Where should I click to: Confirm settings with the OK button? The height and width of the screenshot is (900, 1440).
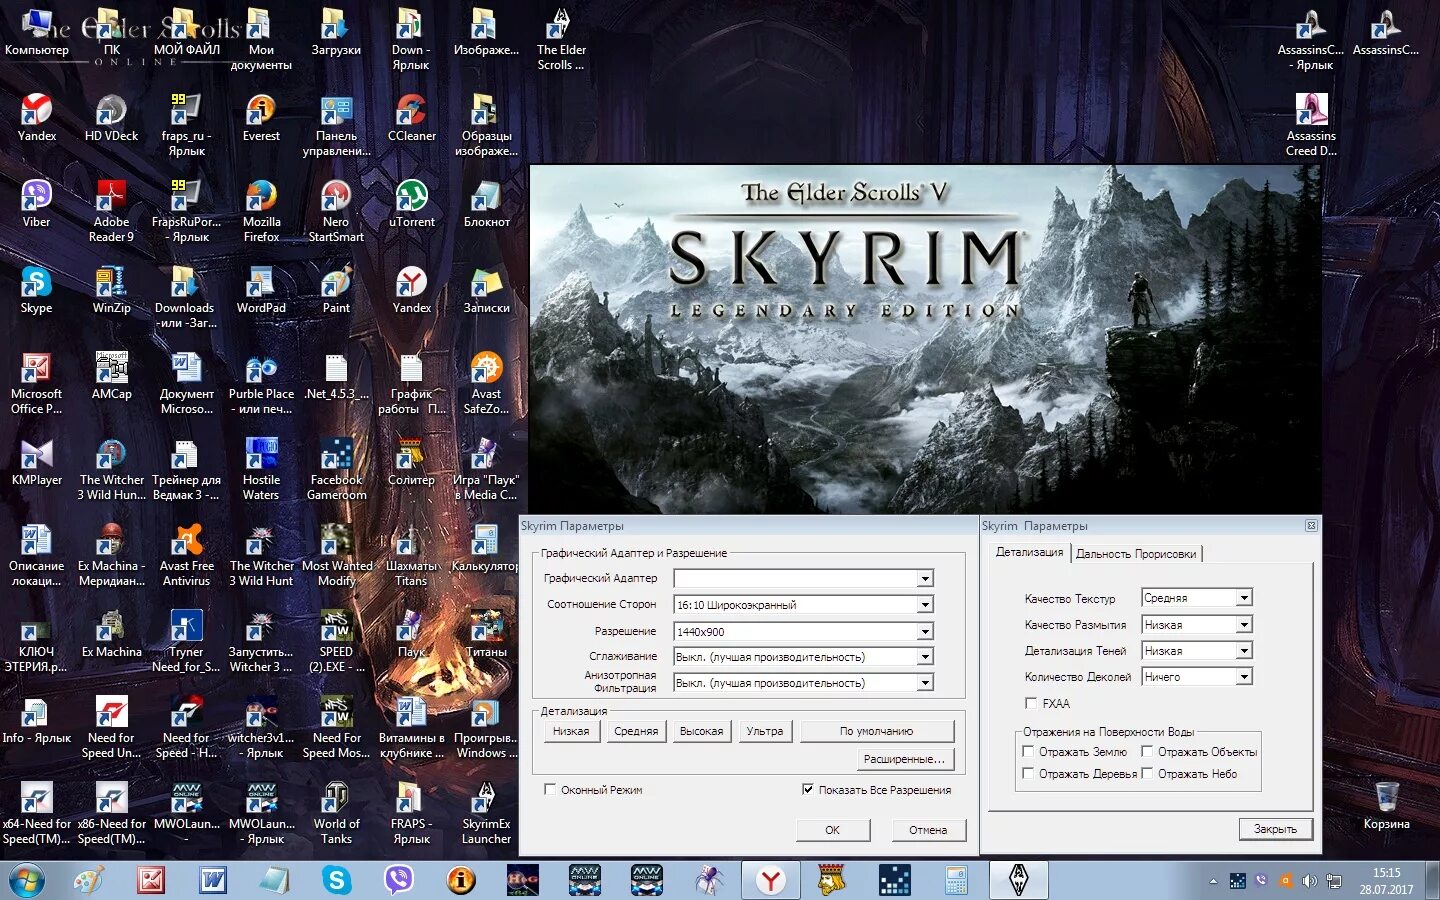click(x=832, y=830)
